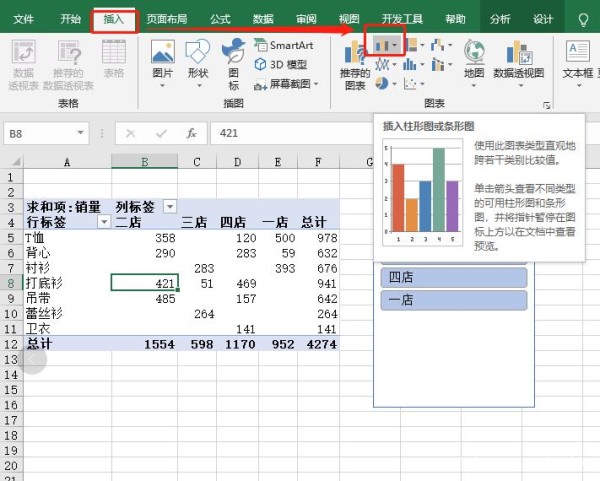Select the 一店 slicer item
Screen dimensions: 600x481
[454, 300]
